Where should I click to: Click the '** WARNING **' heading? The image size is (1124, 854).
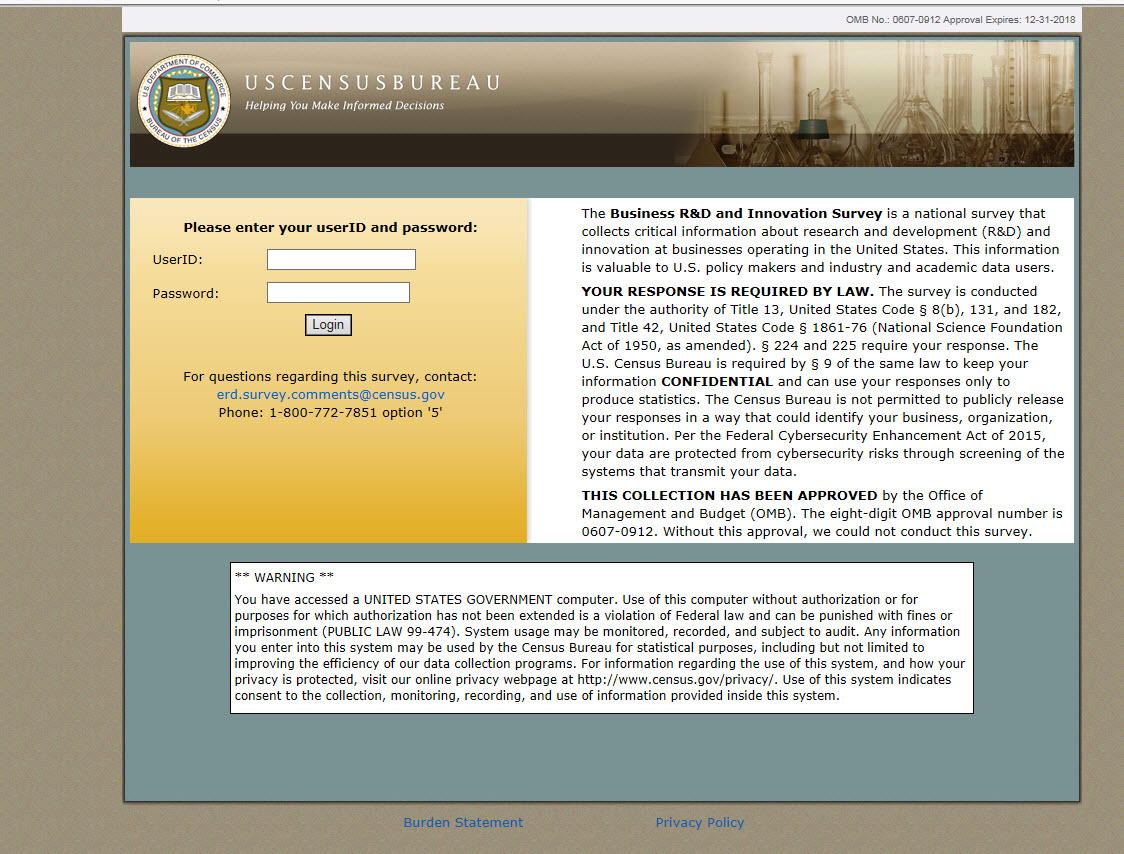284,577
